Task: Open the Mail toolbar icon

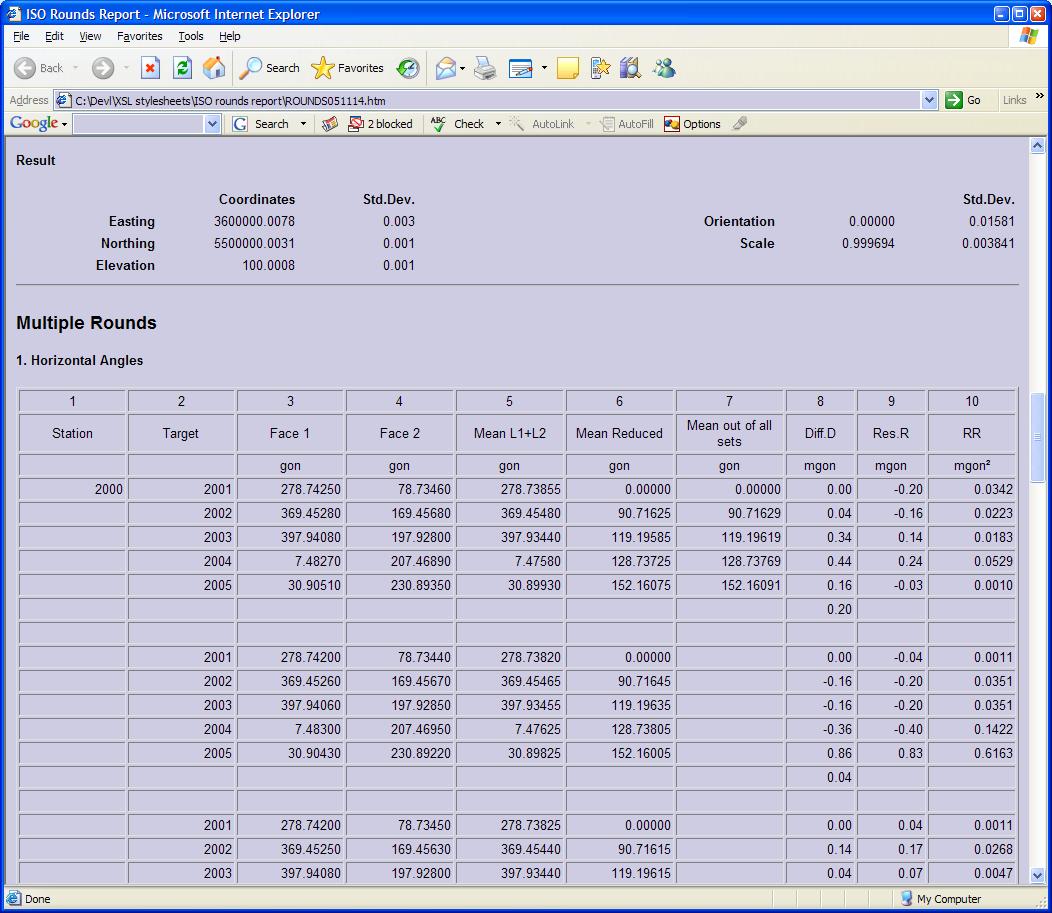Action: (x=446, y=68)
